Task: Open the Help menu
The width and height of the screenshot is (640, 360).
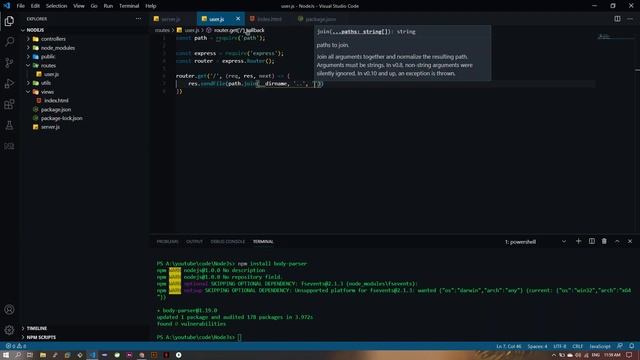Action: [x=151, y=6]
